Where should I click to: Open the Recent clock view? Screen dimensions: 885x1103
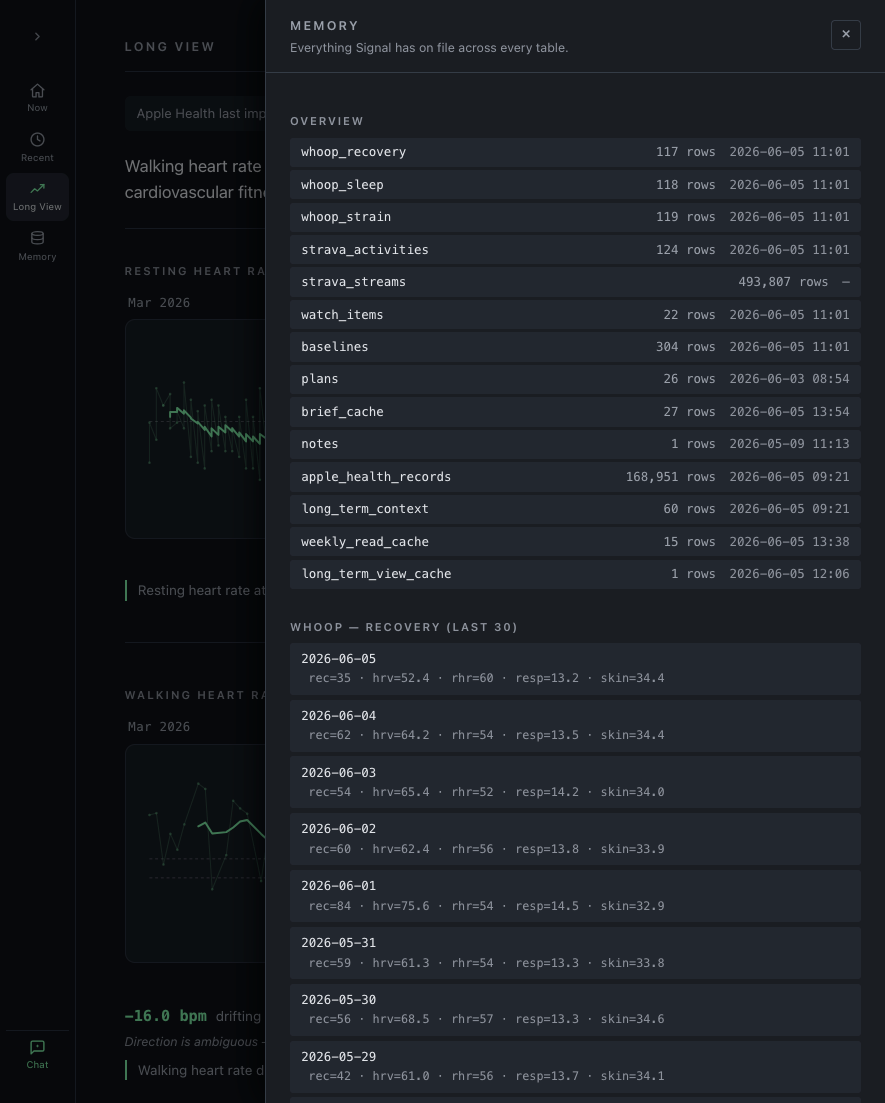point(37,147)
